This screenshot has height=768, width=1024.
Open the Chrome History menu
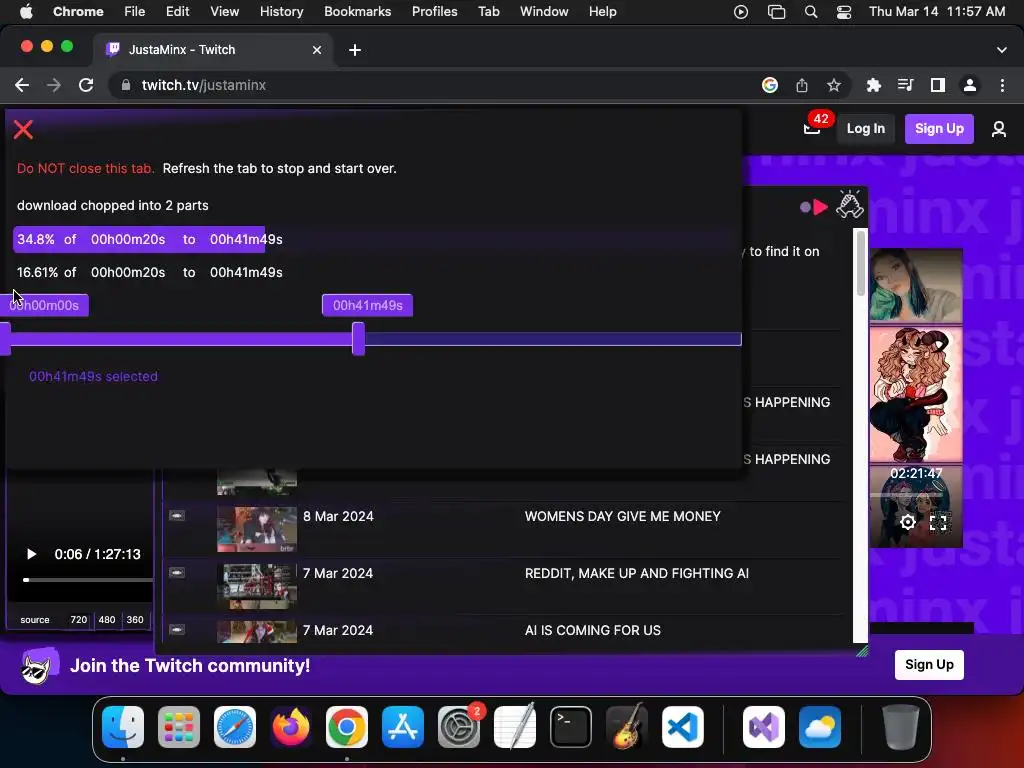[281, 12]
